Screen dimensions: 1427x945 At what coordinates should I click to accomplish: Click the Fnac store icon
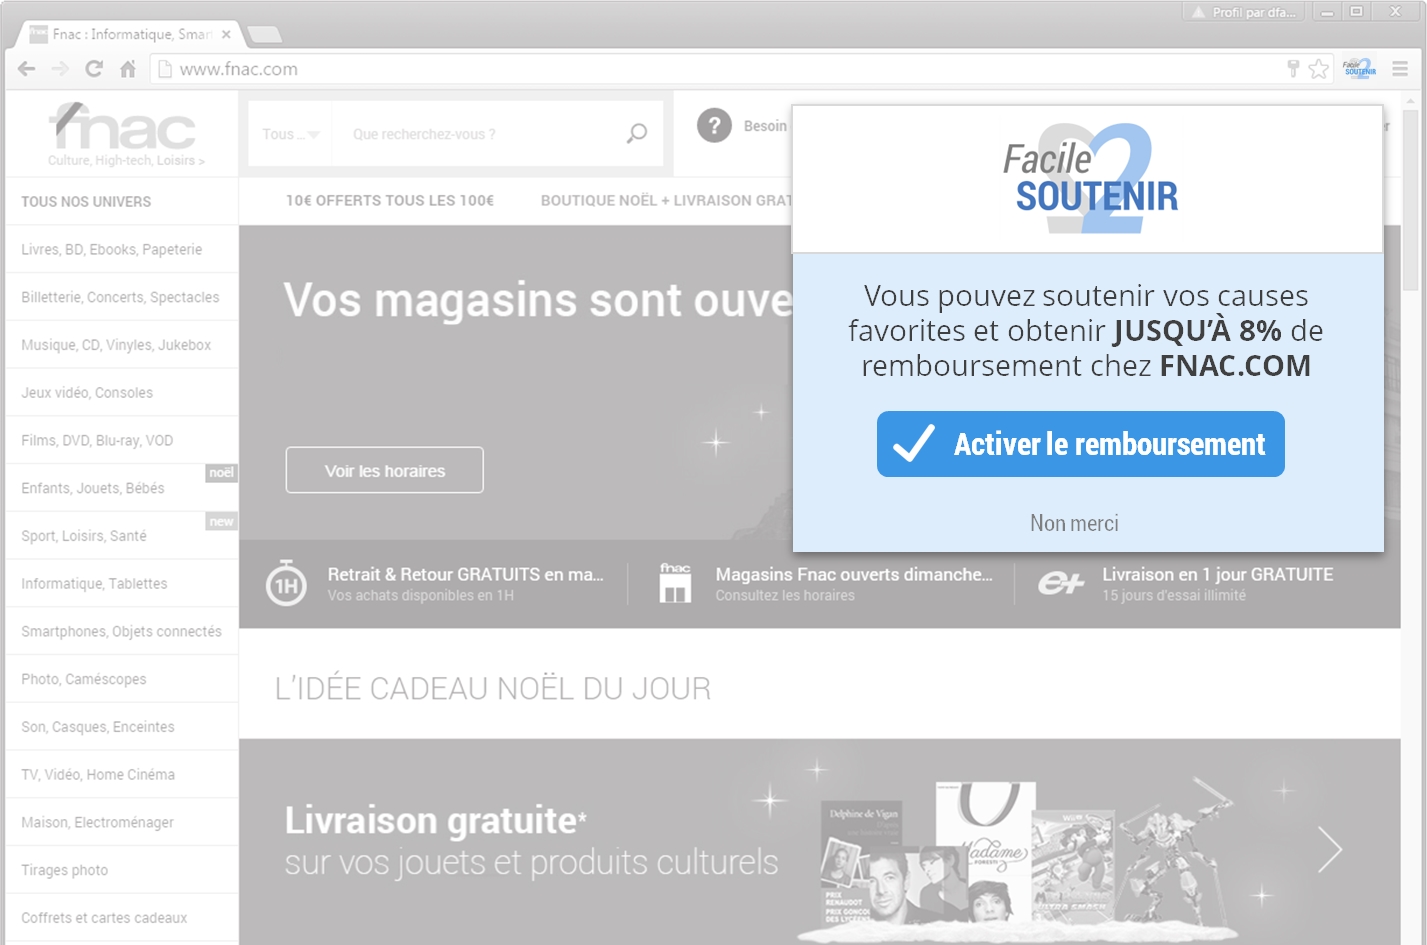(x=675, y=582)
